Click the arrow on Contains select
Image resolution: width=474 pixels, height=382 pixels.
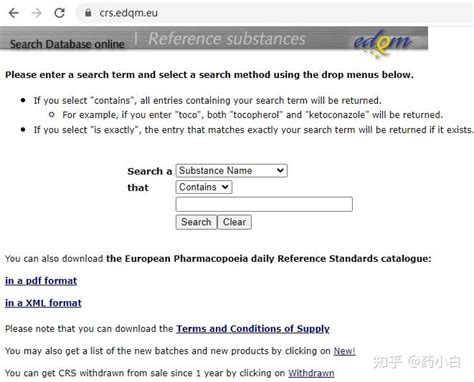(x=225, y=187)
